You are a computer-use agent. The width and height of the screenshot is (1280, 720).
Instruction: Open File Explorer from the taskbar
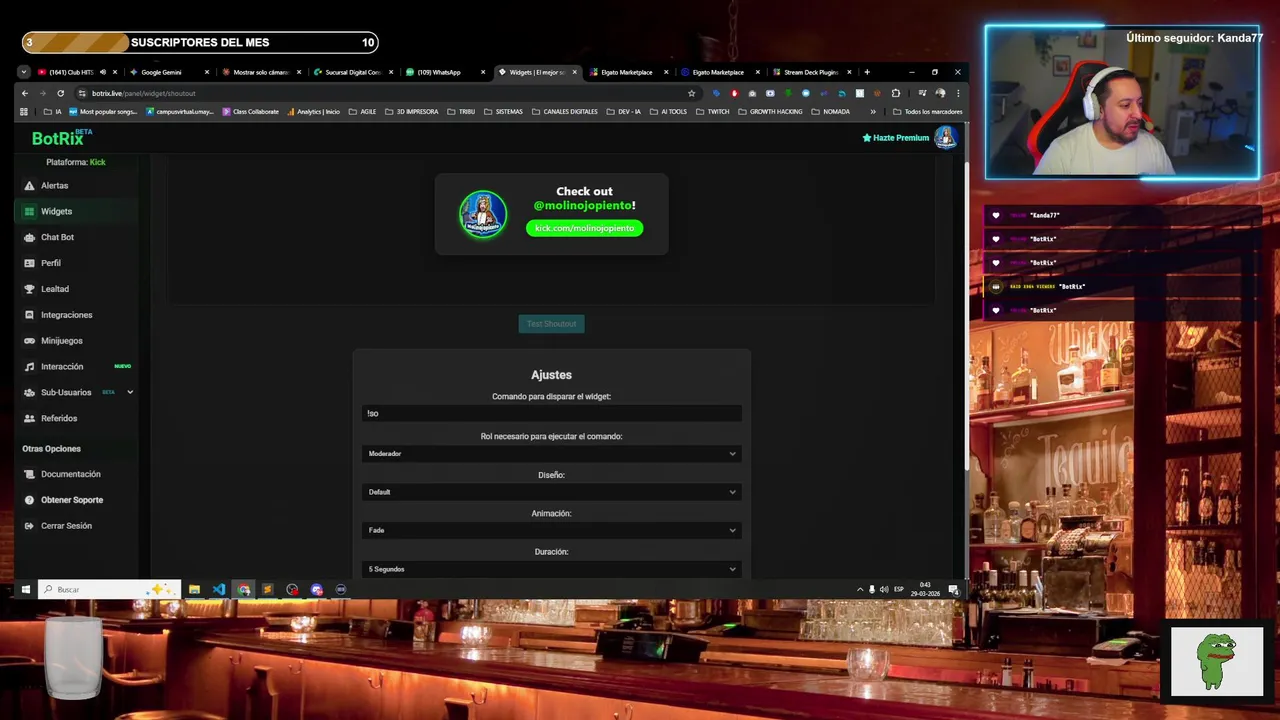click(x=194, y=589)
